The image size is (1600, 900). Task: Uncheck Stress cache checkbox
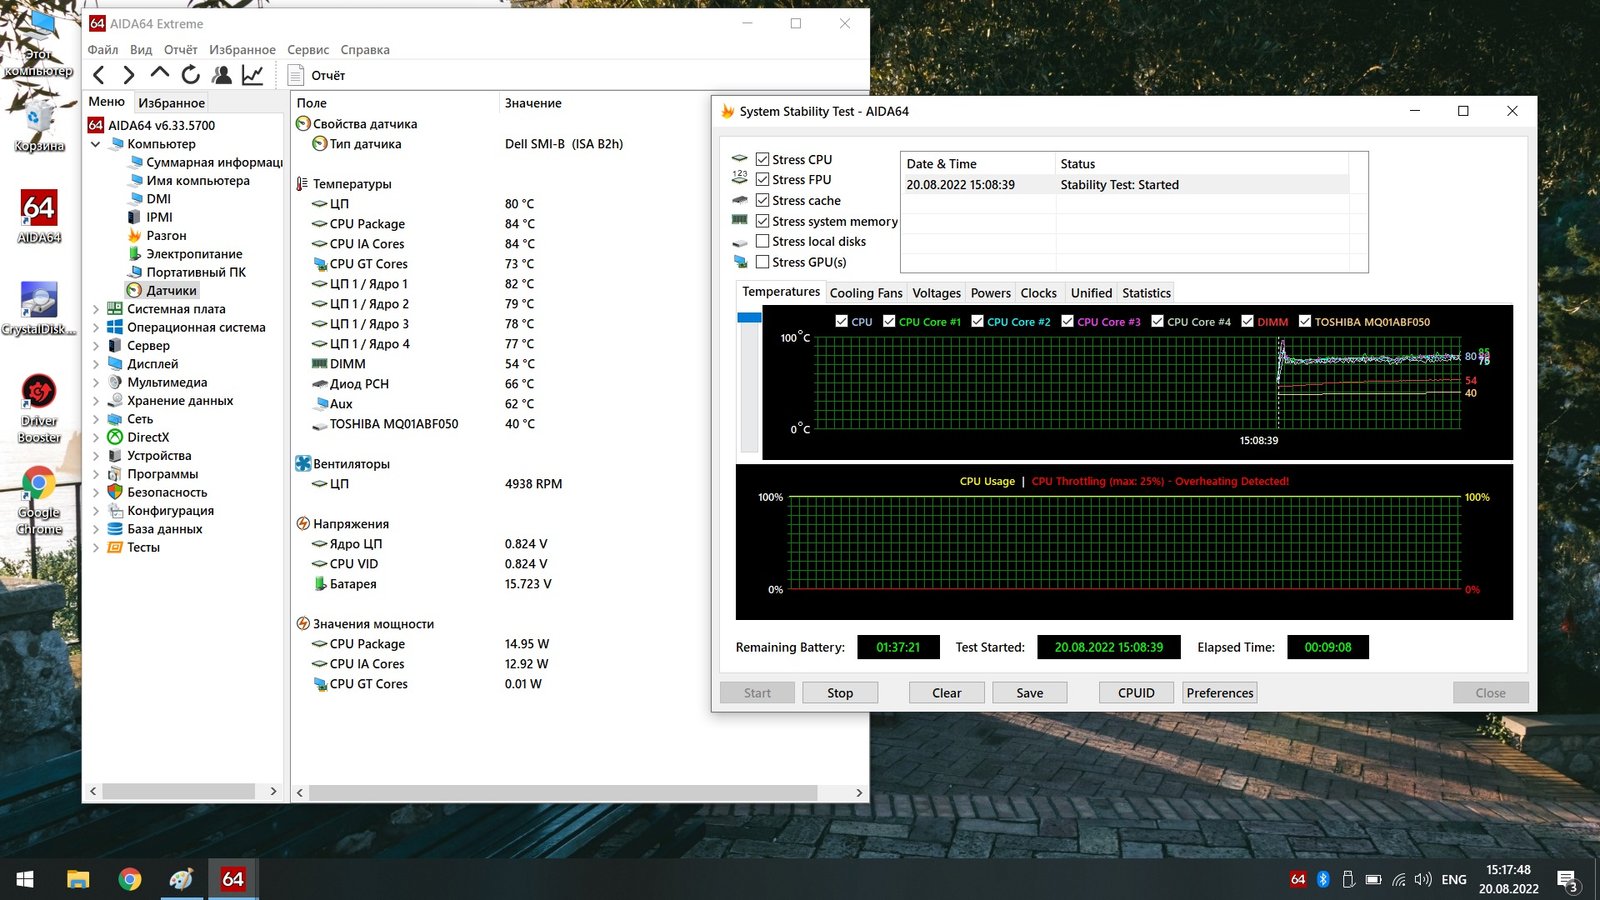click(763, 200)
